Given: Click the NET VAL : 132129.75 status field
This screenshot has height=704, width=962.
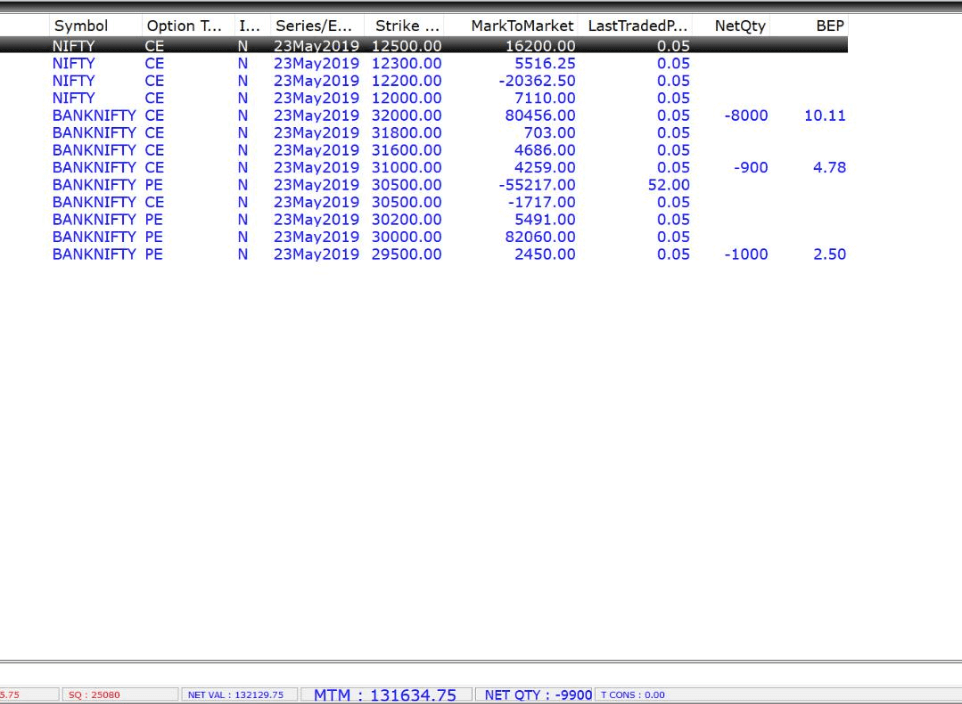Looking at the screenshot, I should (239, 695).
